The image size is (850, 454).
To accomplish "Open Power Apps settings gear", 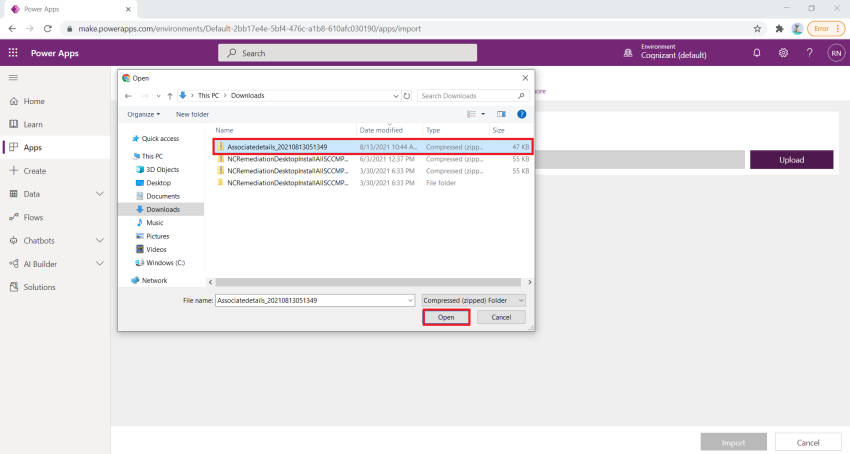I will point(783,53).
